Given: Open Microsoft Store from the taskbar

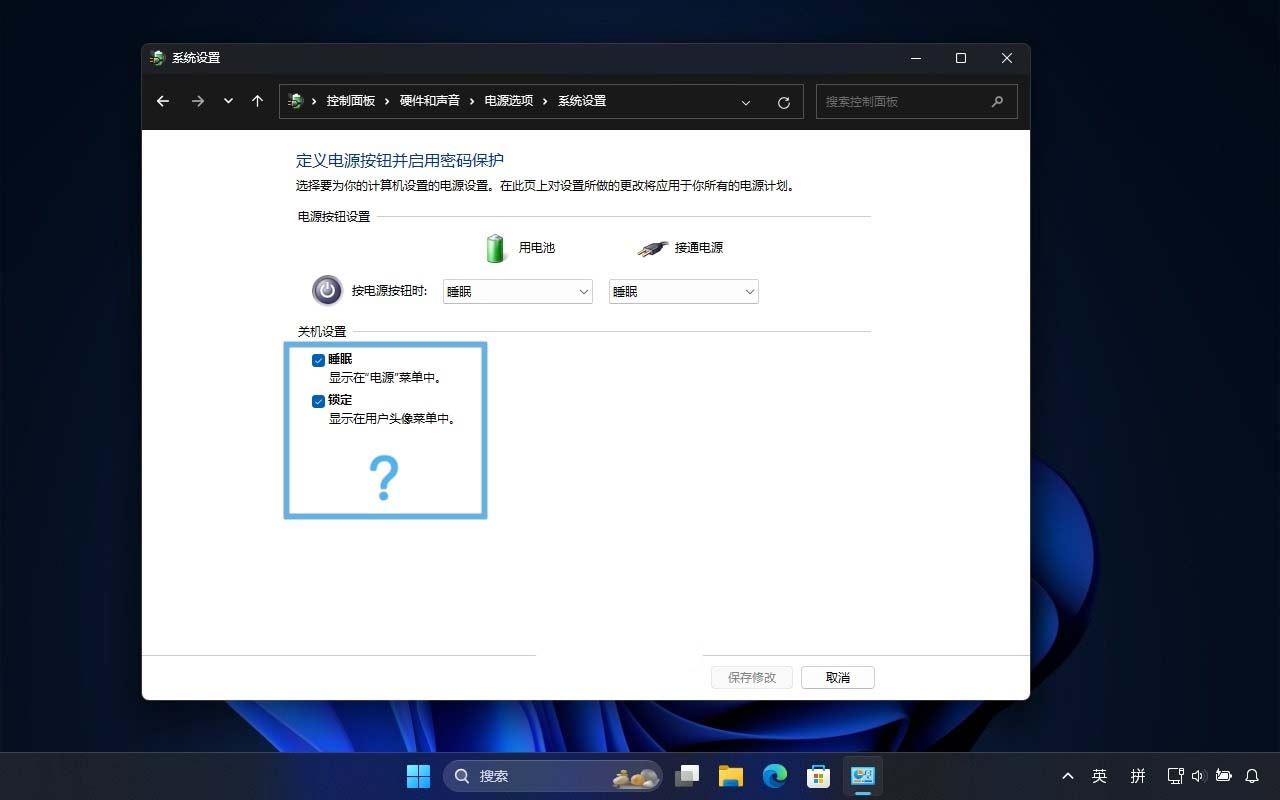Looking at the screenshot, I should [818, 776].
